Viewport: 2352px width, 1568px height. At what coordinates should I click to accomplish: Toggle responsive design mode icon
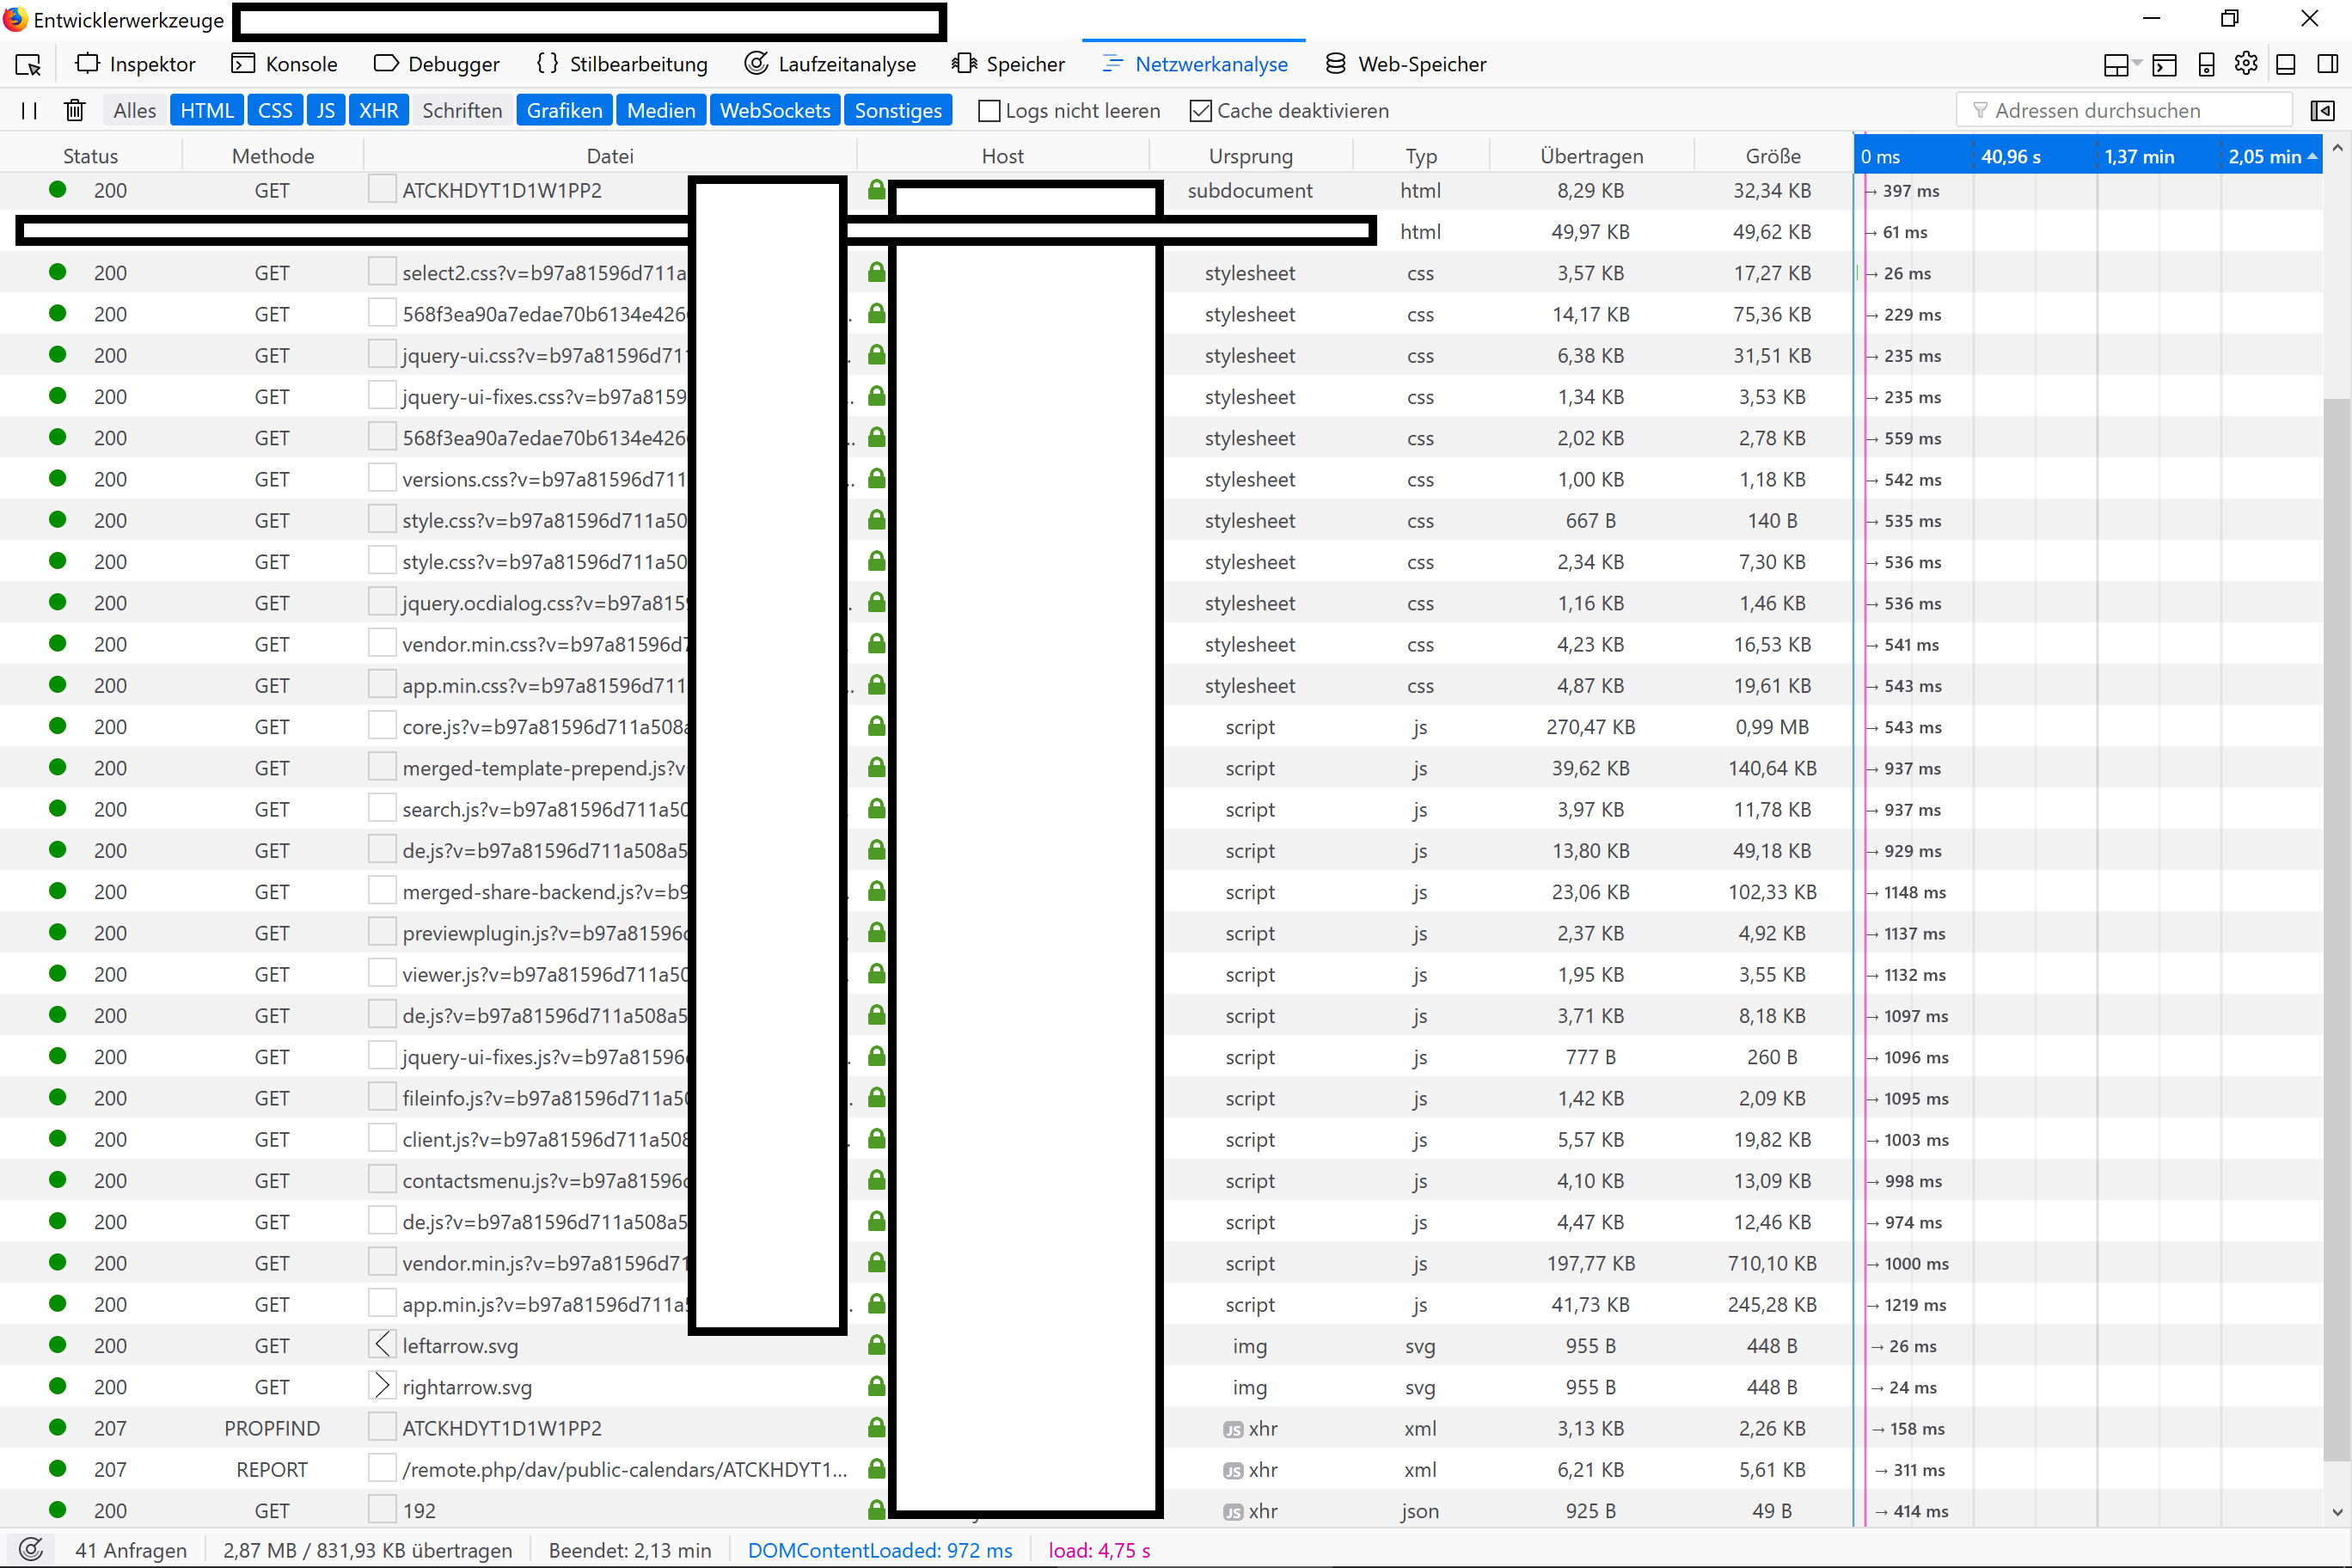point(2206,65)
